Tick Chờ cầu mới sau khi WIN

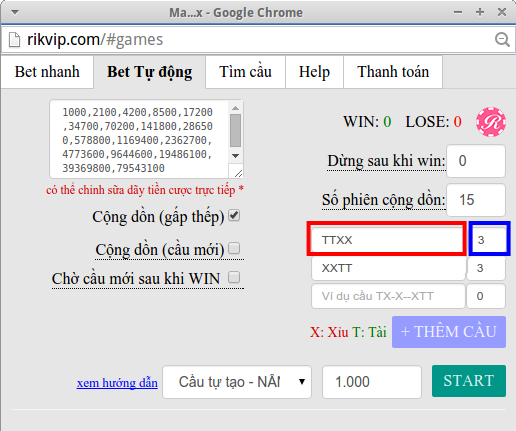pyautogui.click(x=234, y=277)
